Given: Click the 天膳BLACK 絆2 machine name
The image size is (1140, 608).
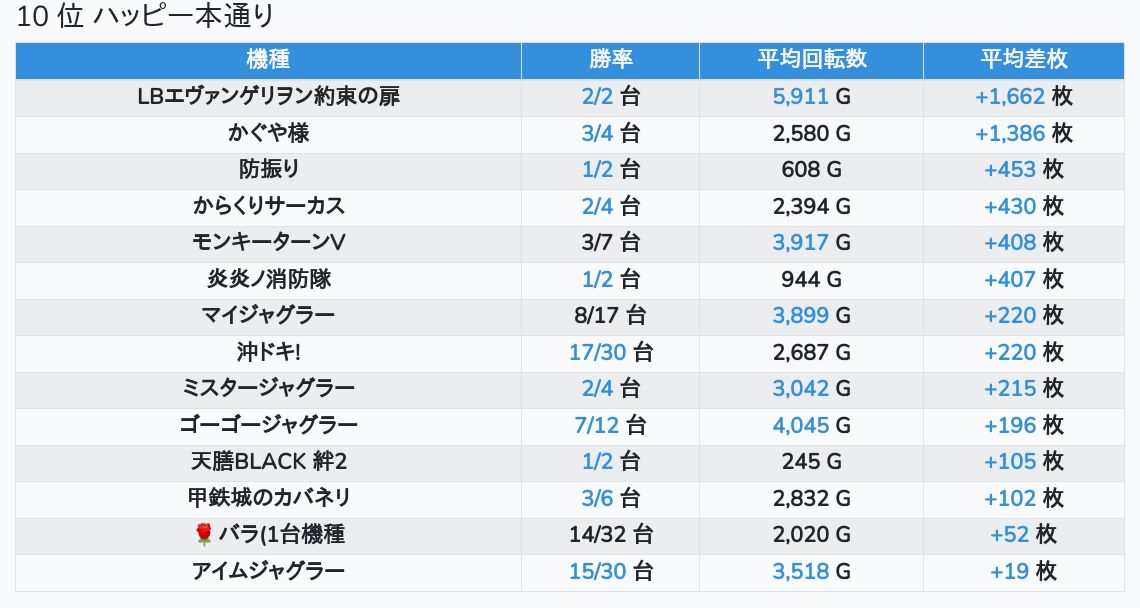Looking at the screenshot, I should [x=269, y=462].
